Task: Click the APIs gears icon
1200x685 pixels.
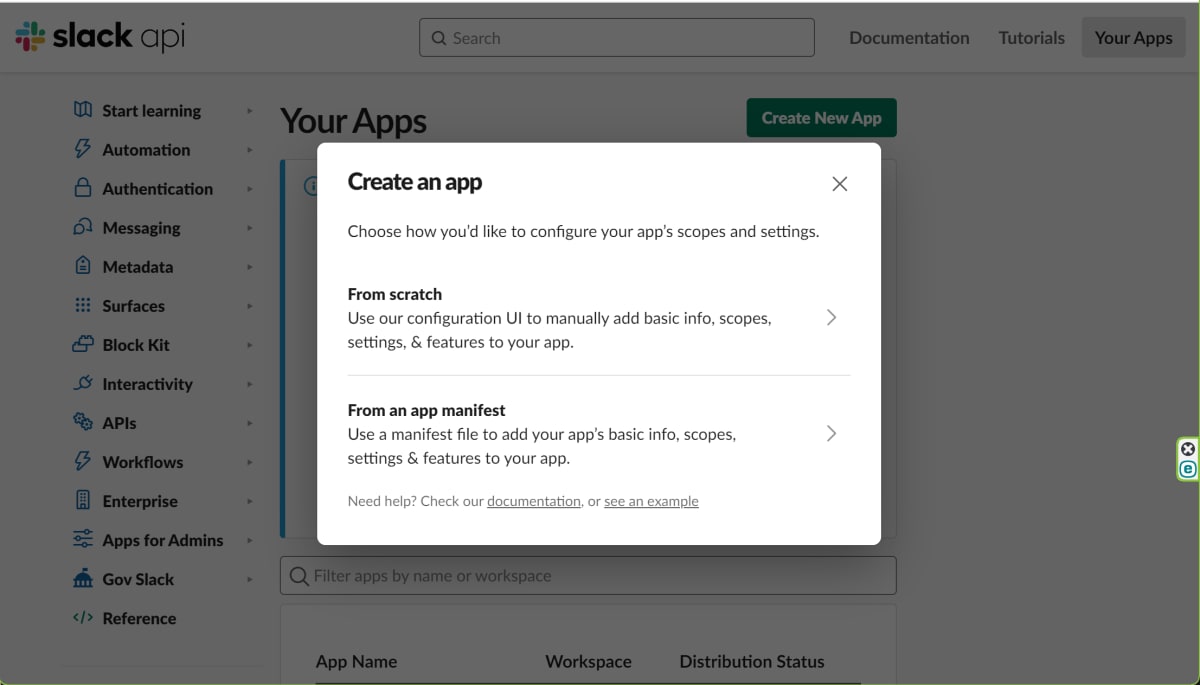Action: 83,422
